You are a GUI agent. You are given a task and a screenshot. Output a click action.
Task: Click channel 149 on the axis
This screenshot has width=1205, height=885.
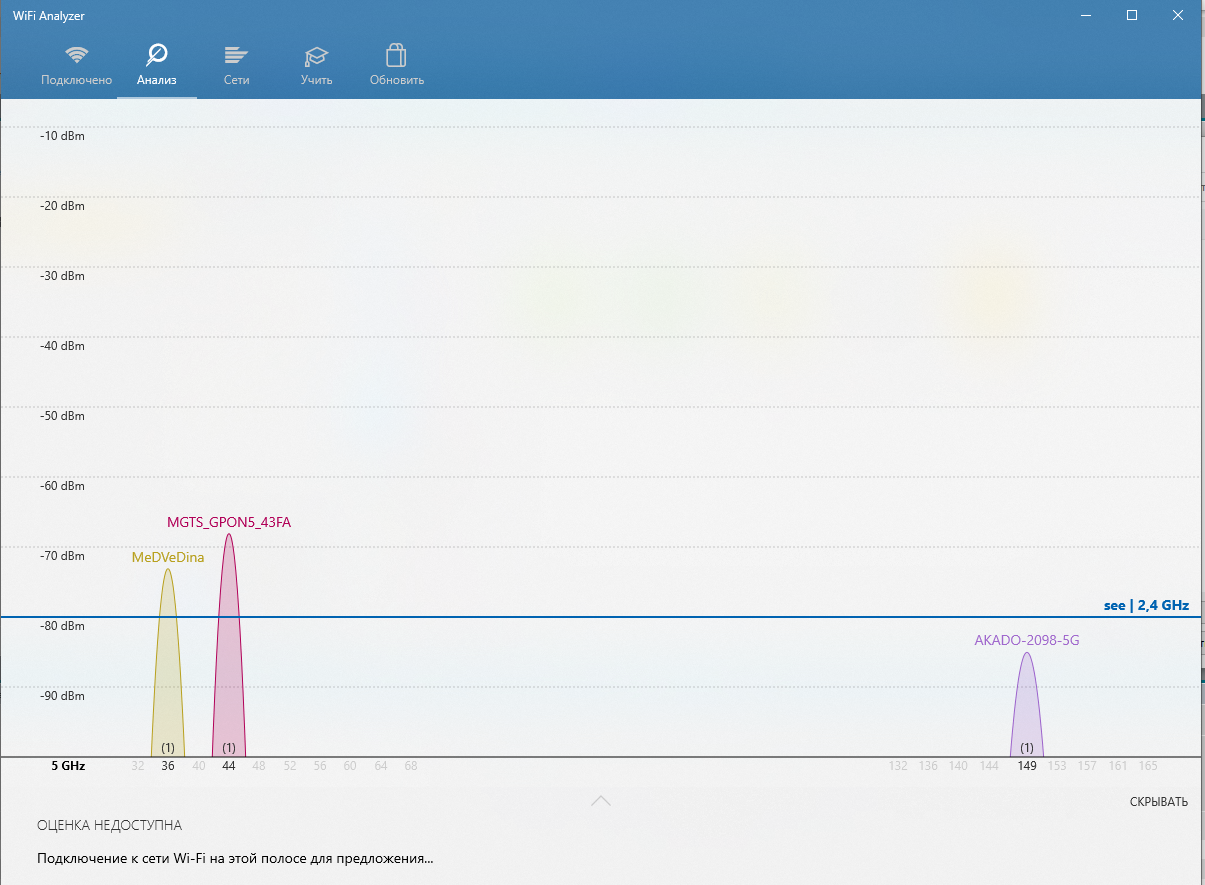[1027, 766]
